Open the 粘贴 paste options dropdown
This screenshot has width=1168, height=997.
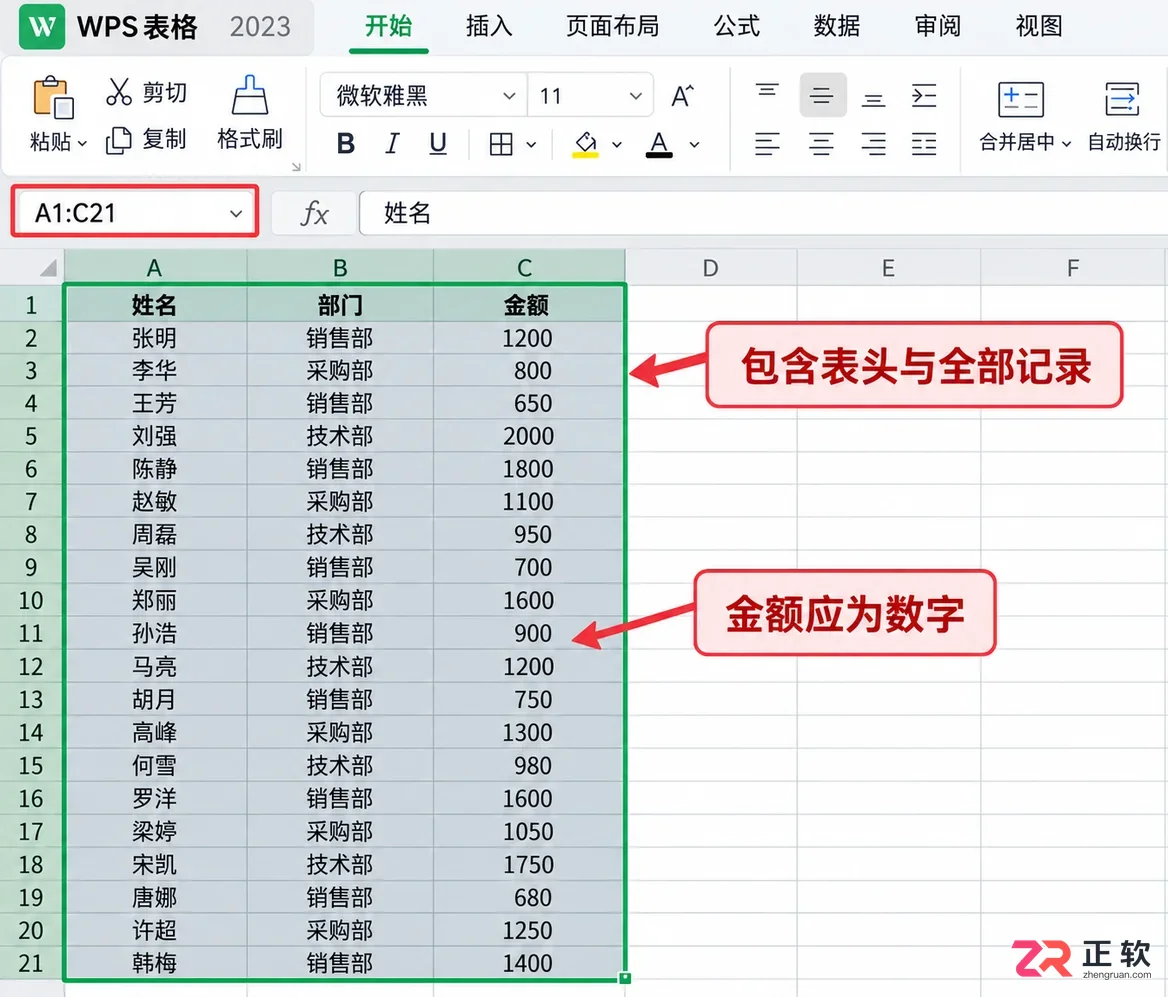coord(82,142)
